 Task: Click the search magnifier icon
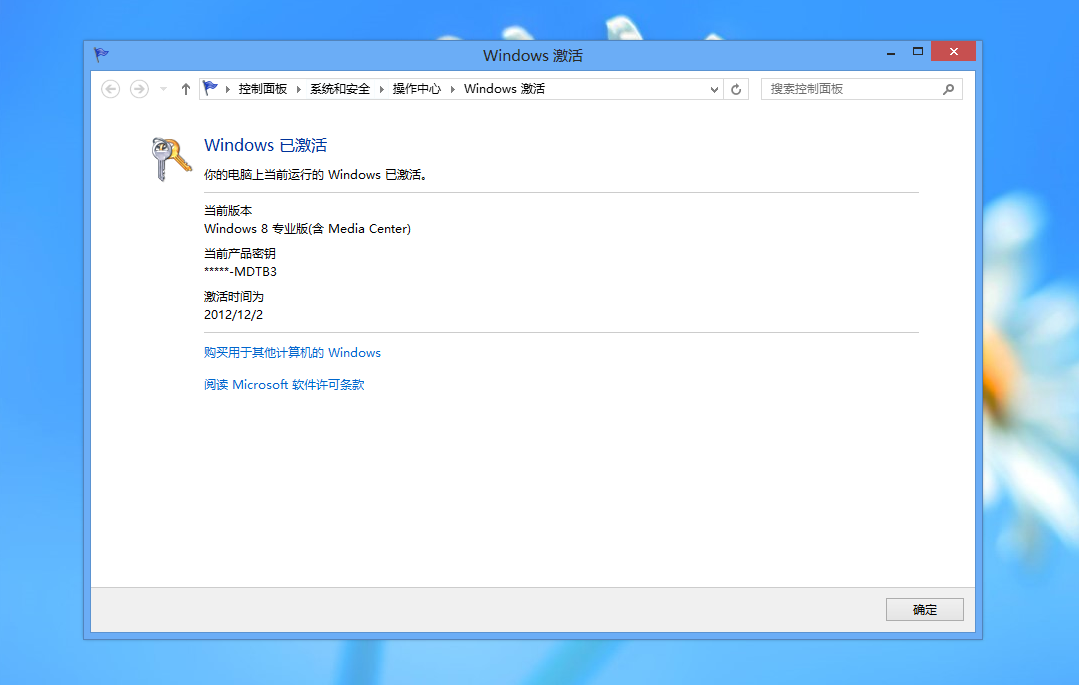948,89
